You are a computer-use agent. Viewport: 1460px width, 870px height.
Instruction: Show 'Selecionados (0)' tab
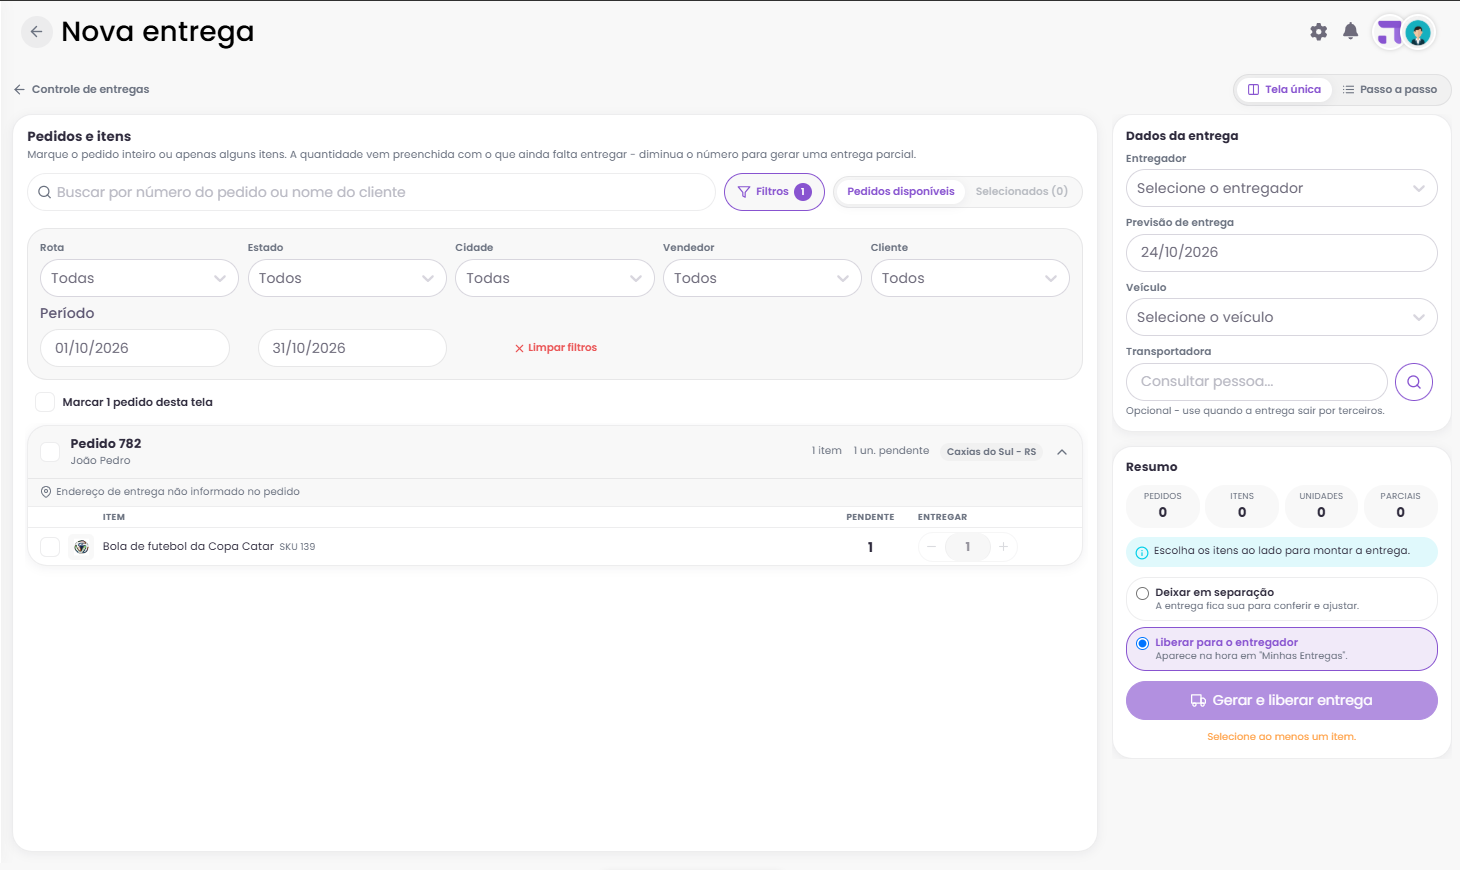point(1022,192)
